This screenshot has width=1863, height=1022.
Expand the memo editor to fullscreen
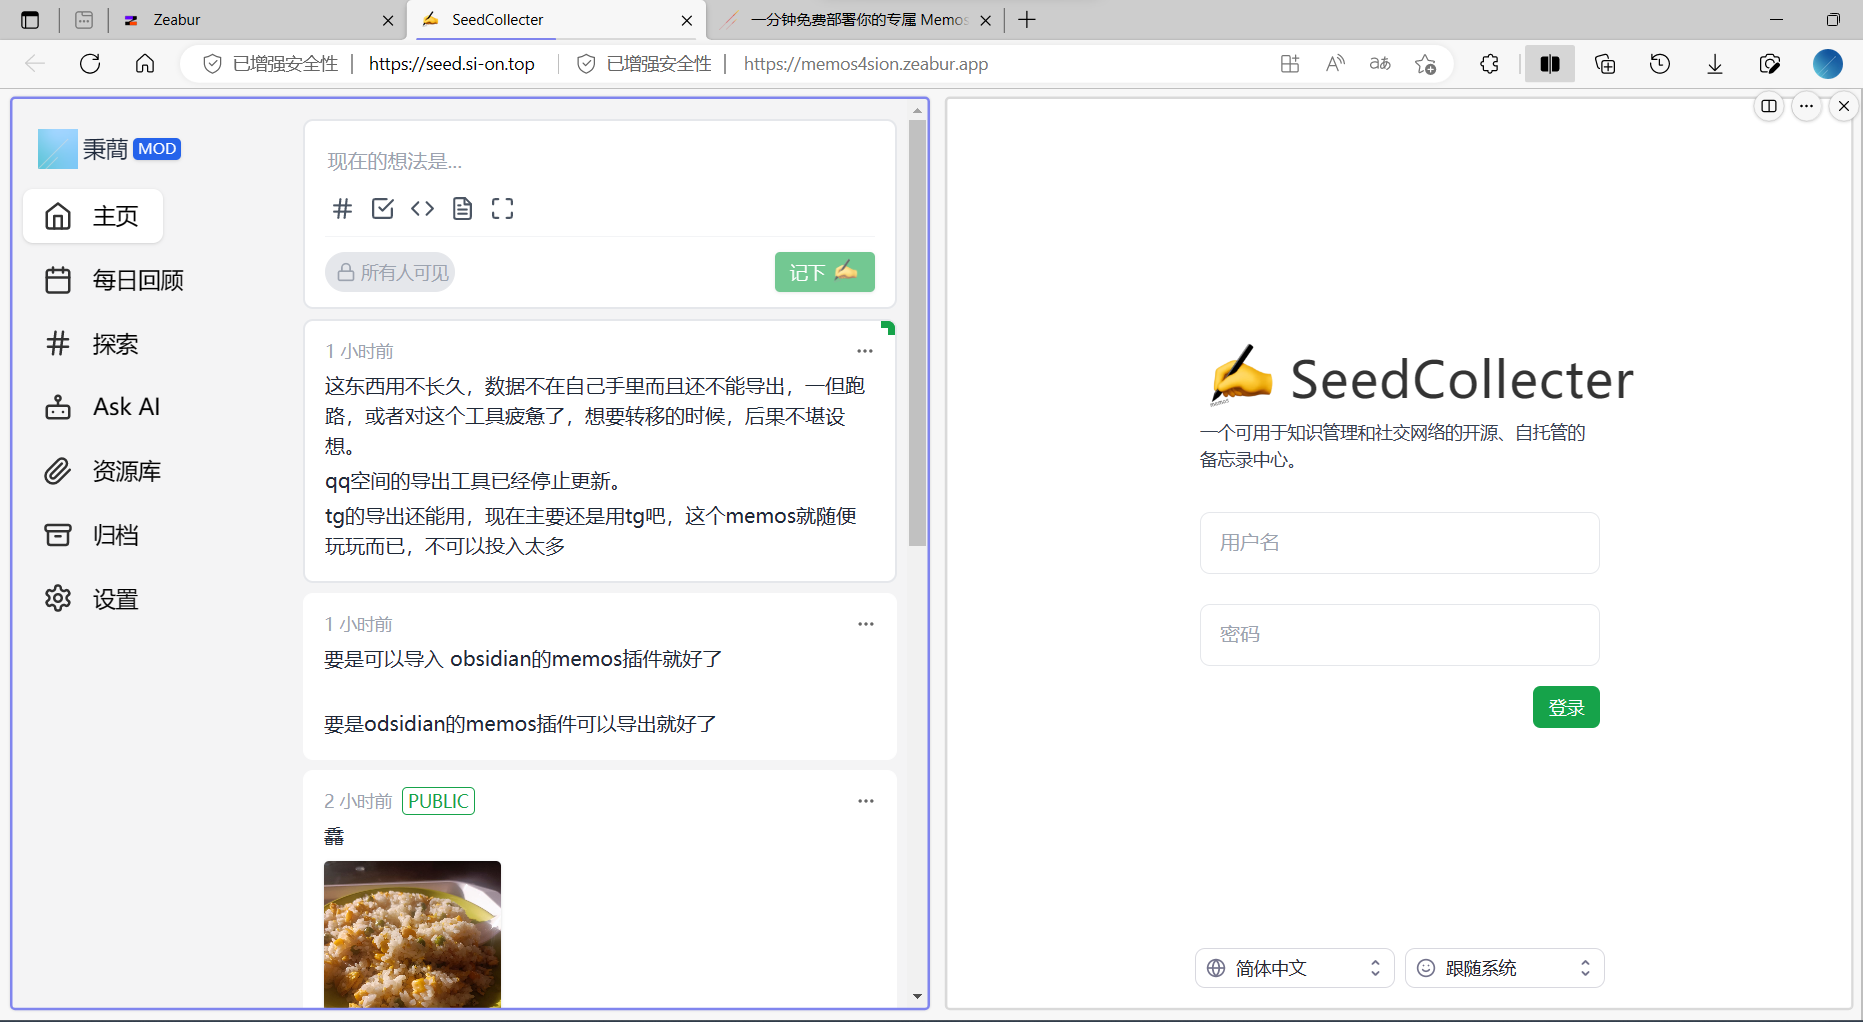pyautogui.click(x=502, y=209)
